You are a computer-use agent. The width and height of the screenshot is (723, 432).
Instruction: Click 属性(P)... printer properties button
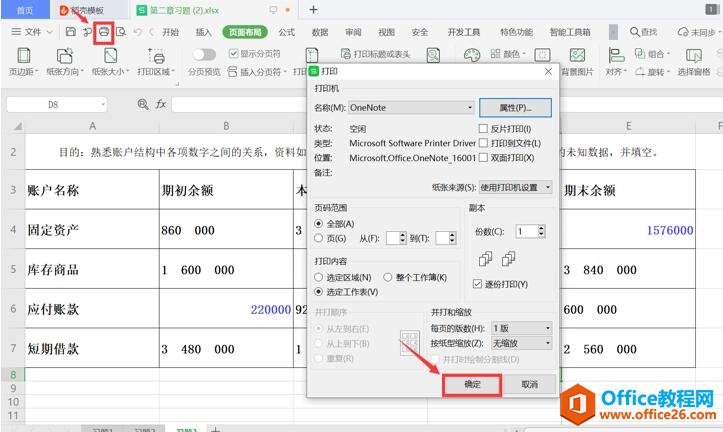pos(516,107)
